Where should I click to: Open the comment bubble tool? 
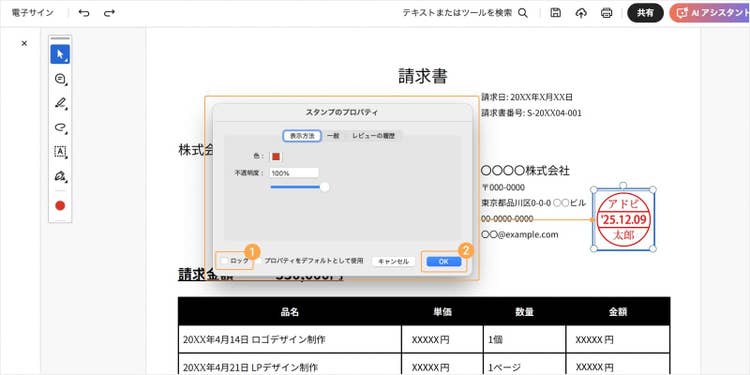[x=60, y=79]
